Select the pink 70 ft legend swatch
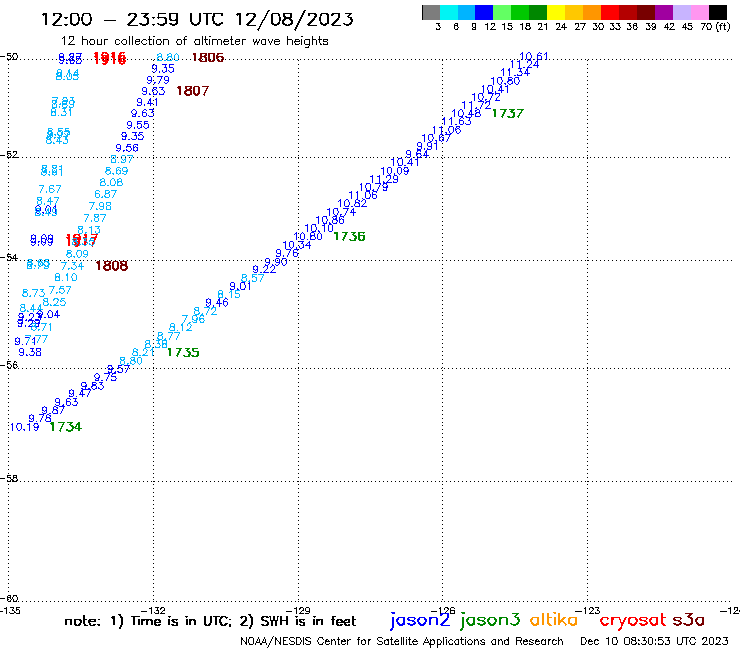The height and width of the screenshot is (650, 740). (x=699, y=12)
